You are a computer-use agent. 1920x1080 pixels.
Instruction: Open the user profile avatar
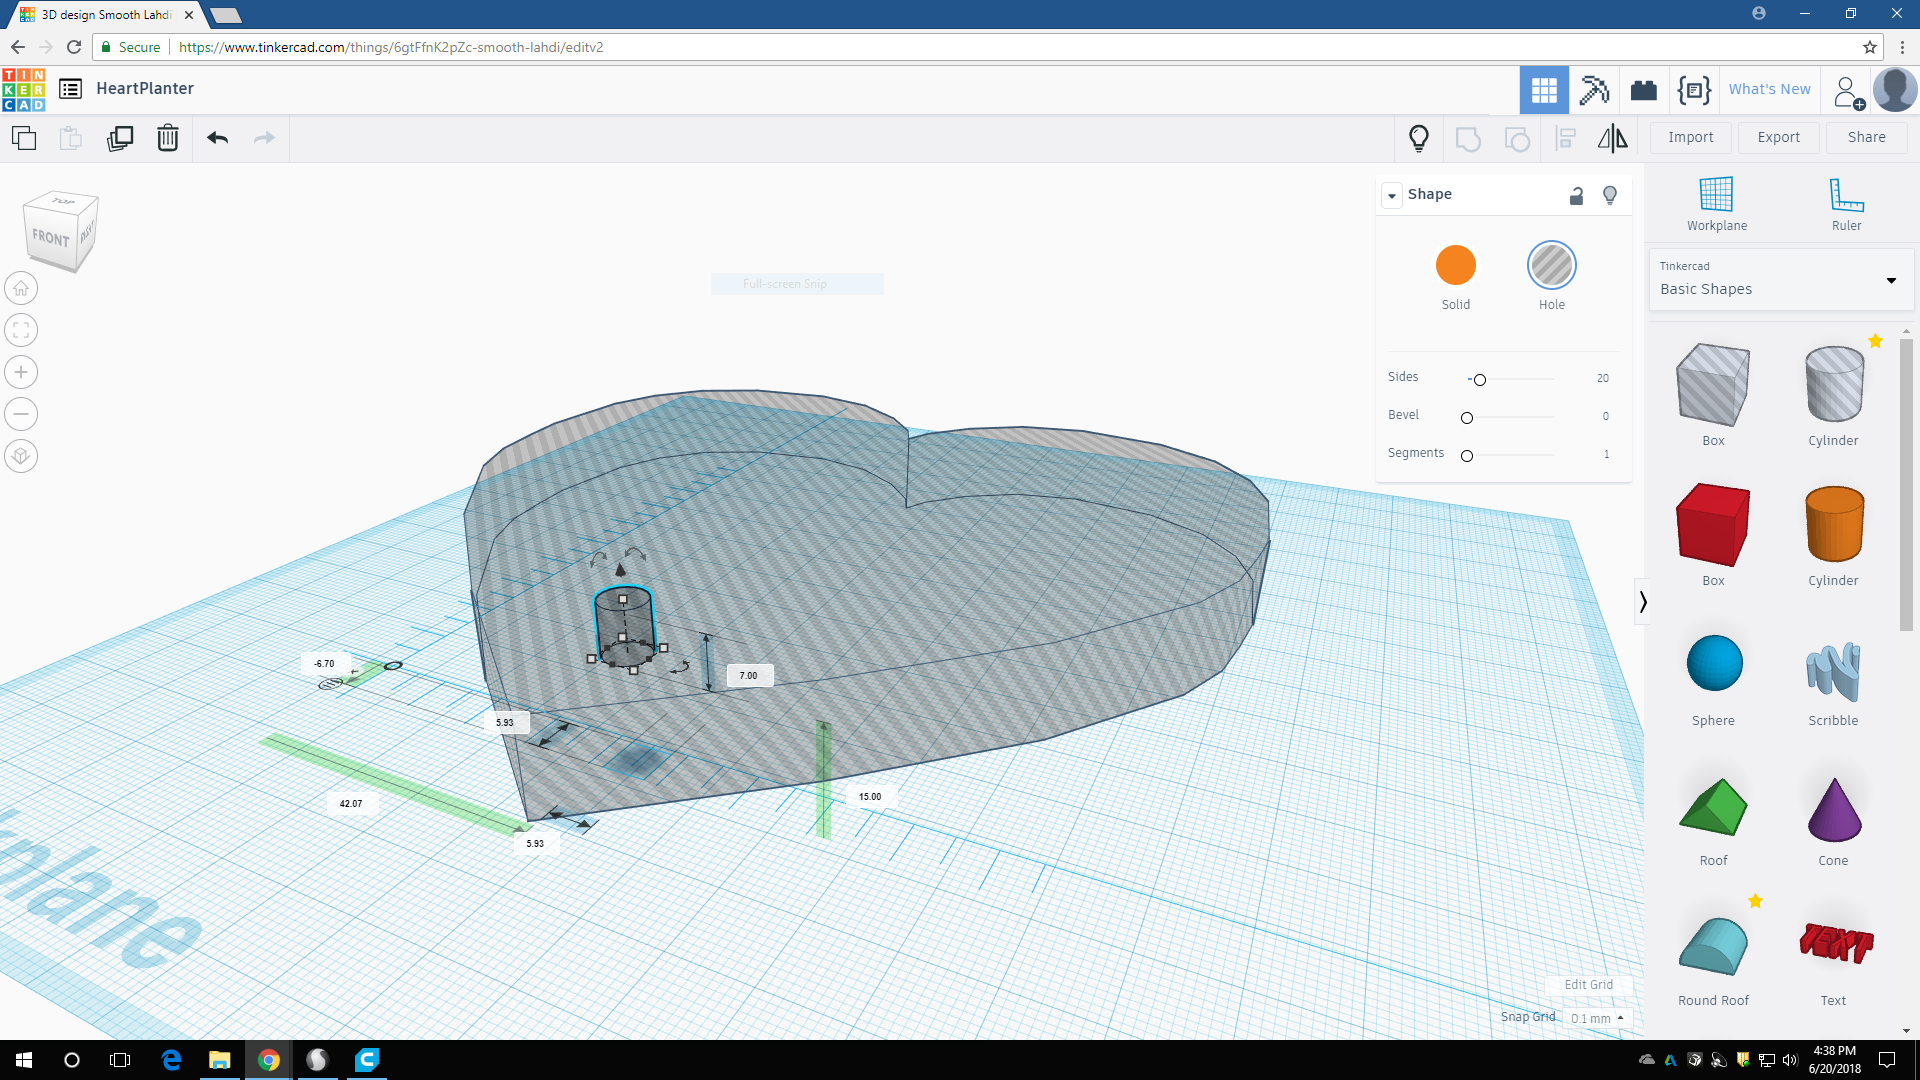pos(1895,90)
